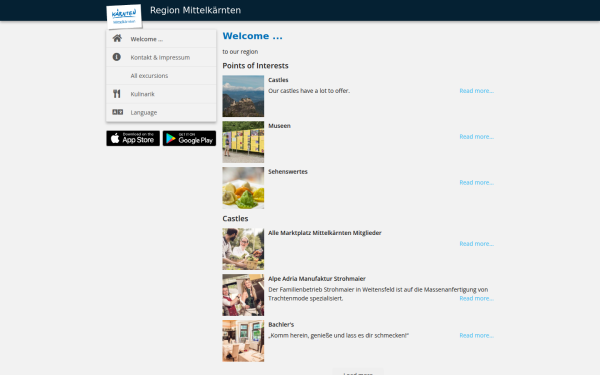Click the fork and knife Kulinarik icon
Viewport: 600px width, 375px height.
(117, 94)
